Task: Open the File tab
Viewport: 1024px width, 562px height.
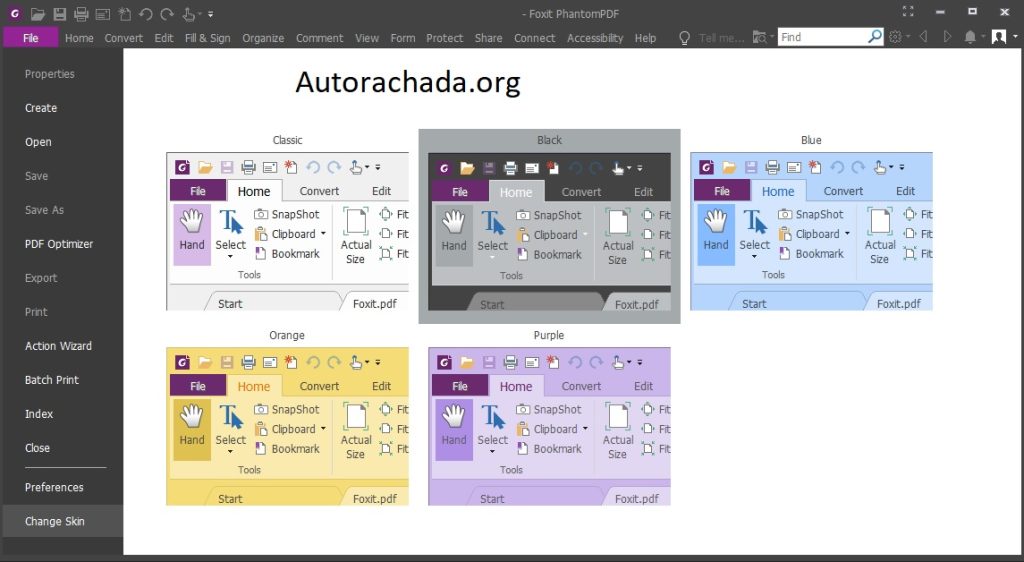Action: 31,38
